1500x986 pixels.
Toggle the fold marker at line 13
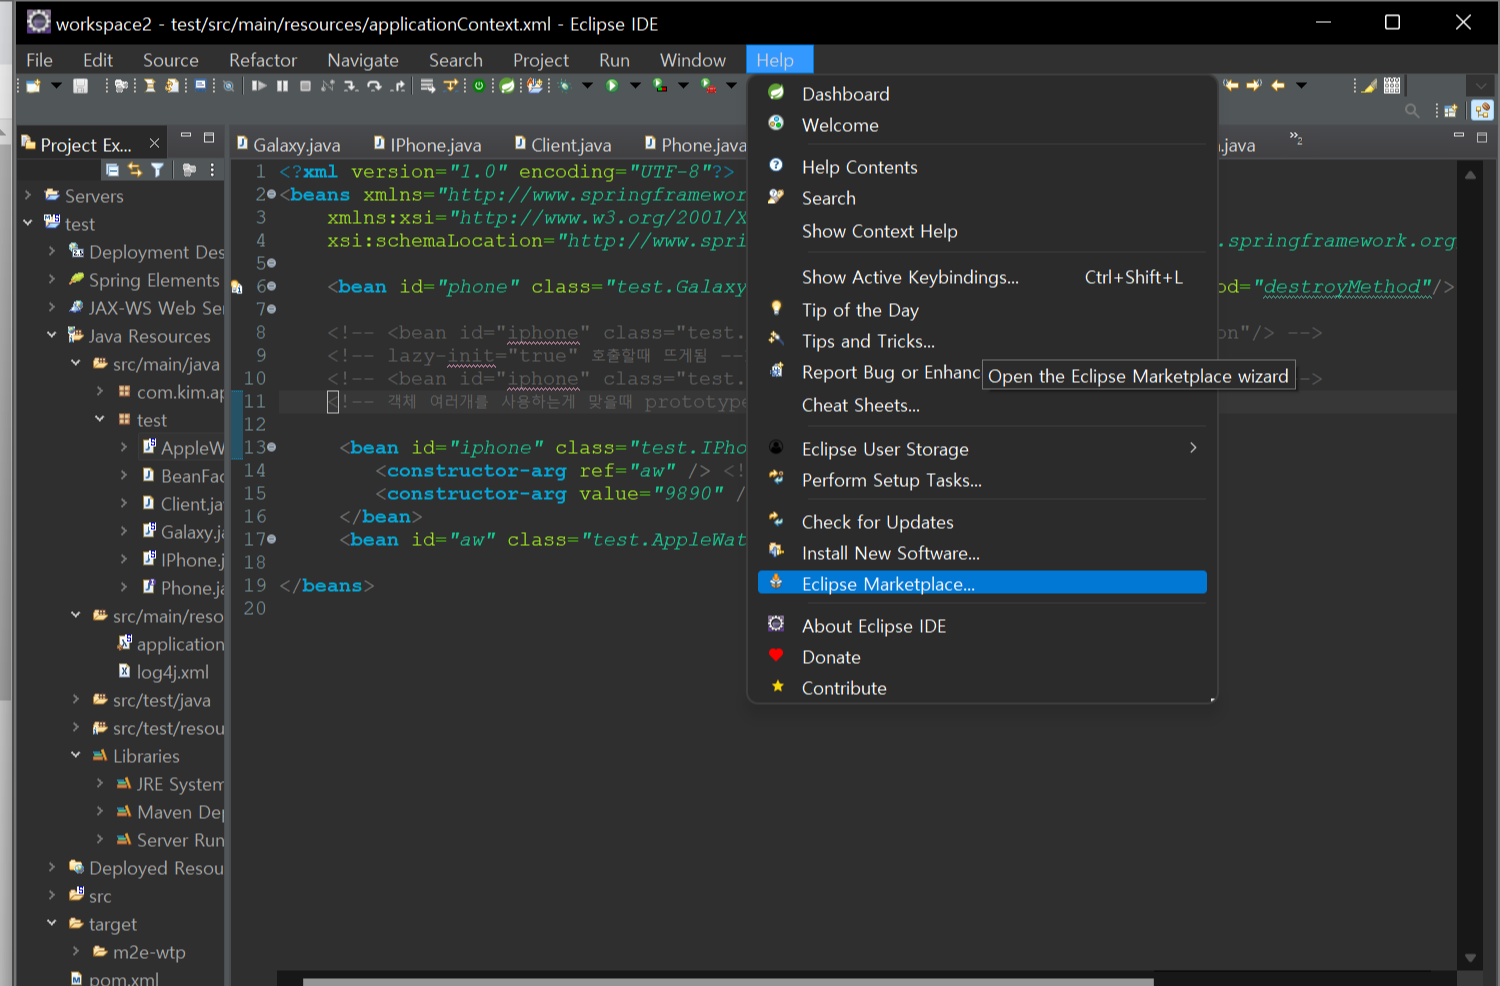271,447
